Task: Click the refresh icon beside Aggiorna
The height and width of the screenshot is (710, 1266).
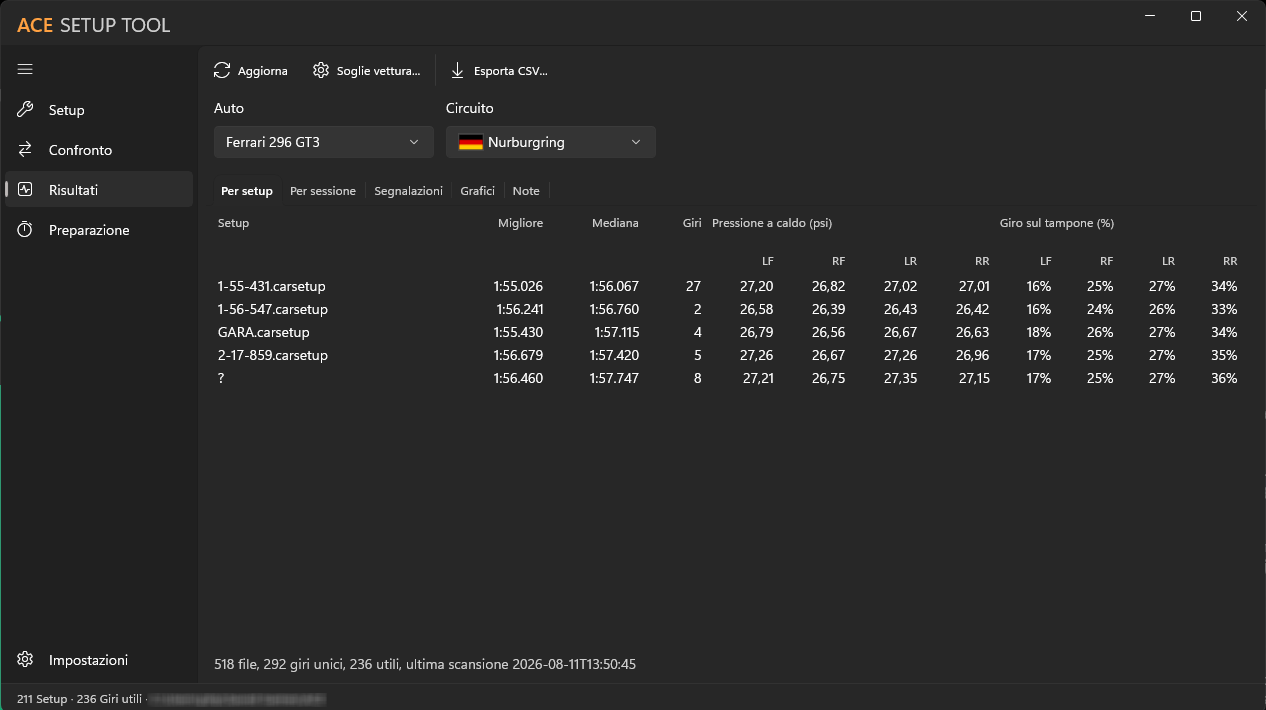Action: 222,71
